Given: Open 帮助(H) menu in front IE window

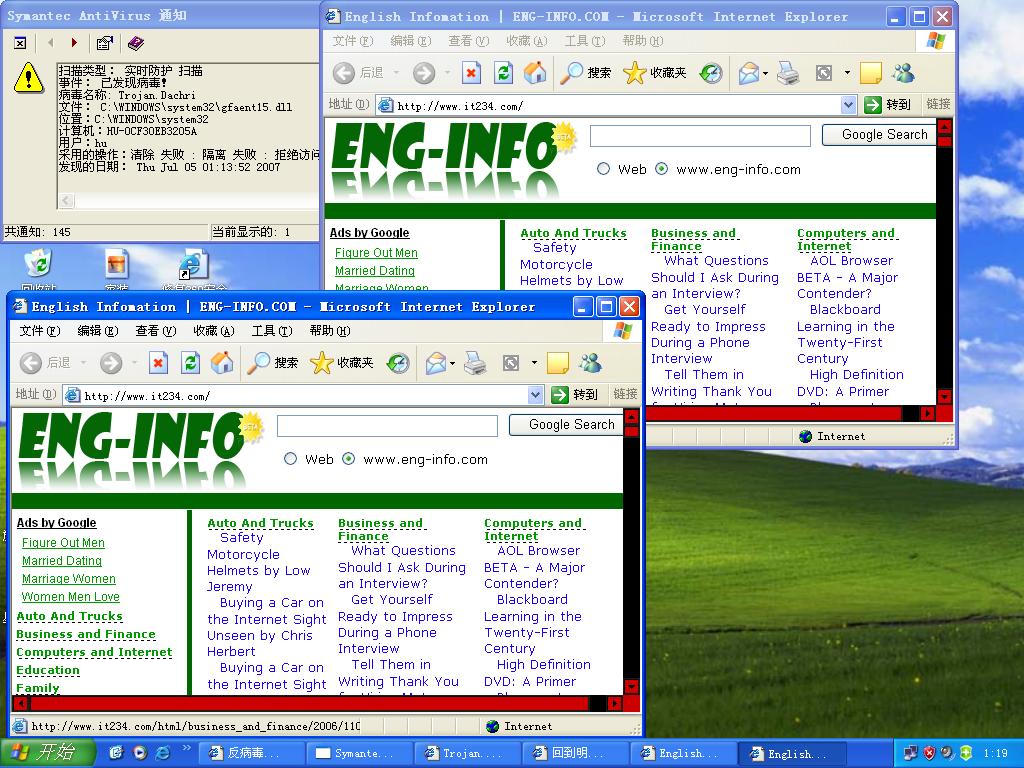Looking at the screenshot, I should point(330,331).
